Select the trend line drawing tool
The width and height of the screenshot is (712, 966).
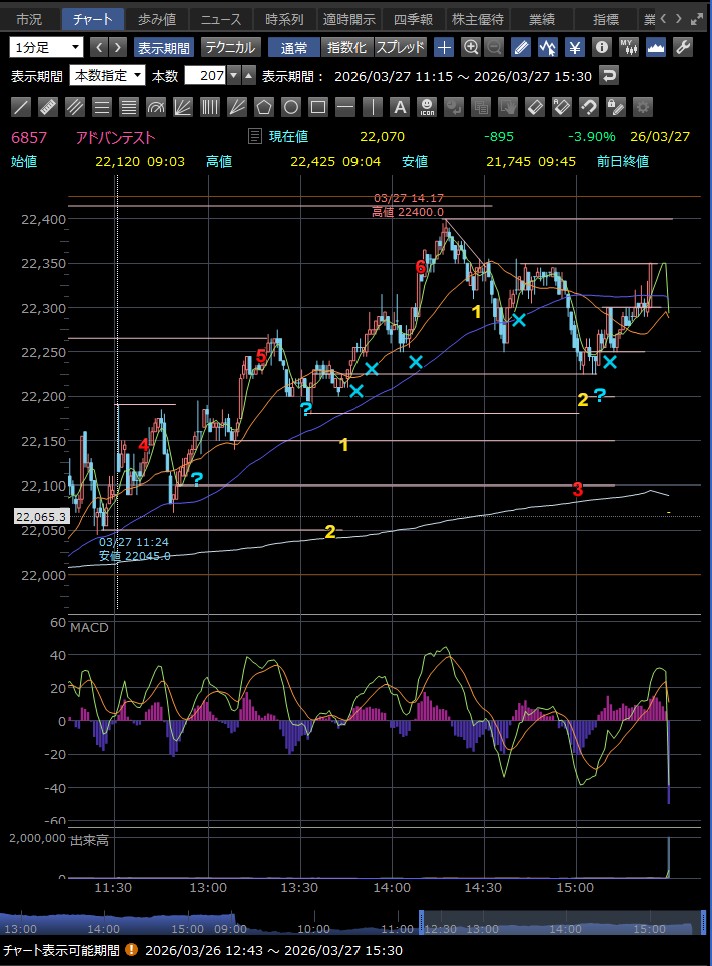pos(21,107)
